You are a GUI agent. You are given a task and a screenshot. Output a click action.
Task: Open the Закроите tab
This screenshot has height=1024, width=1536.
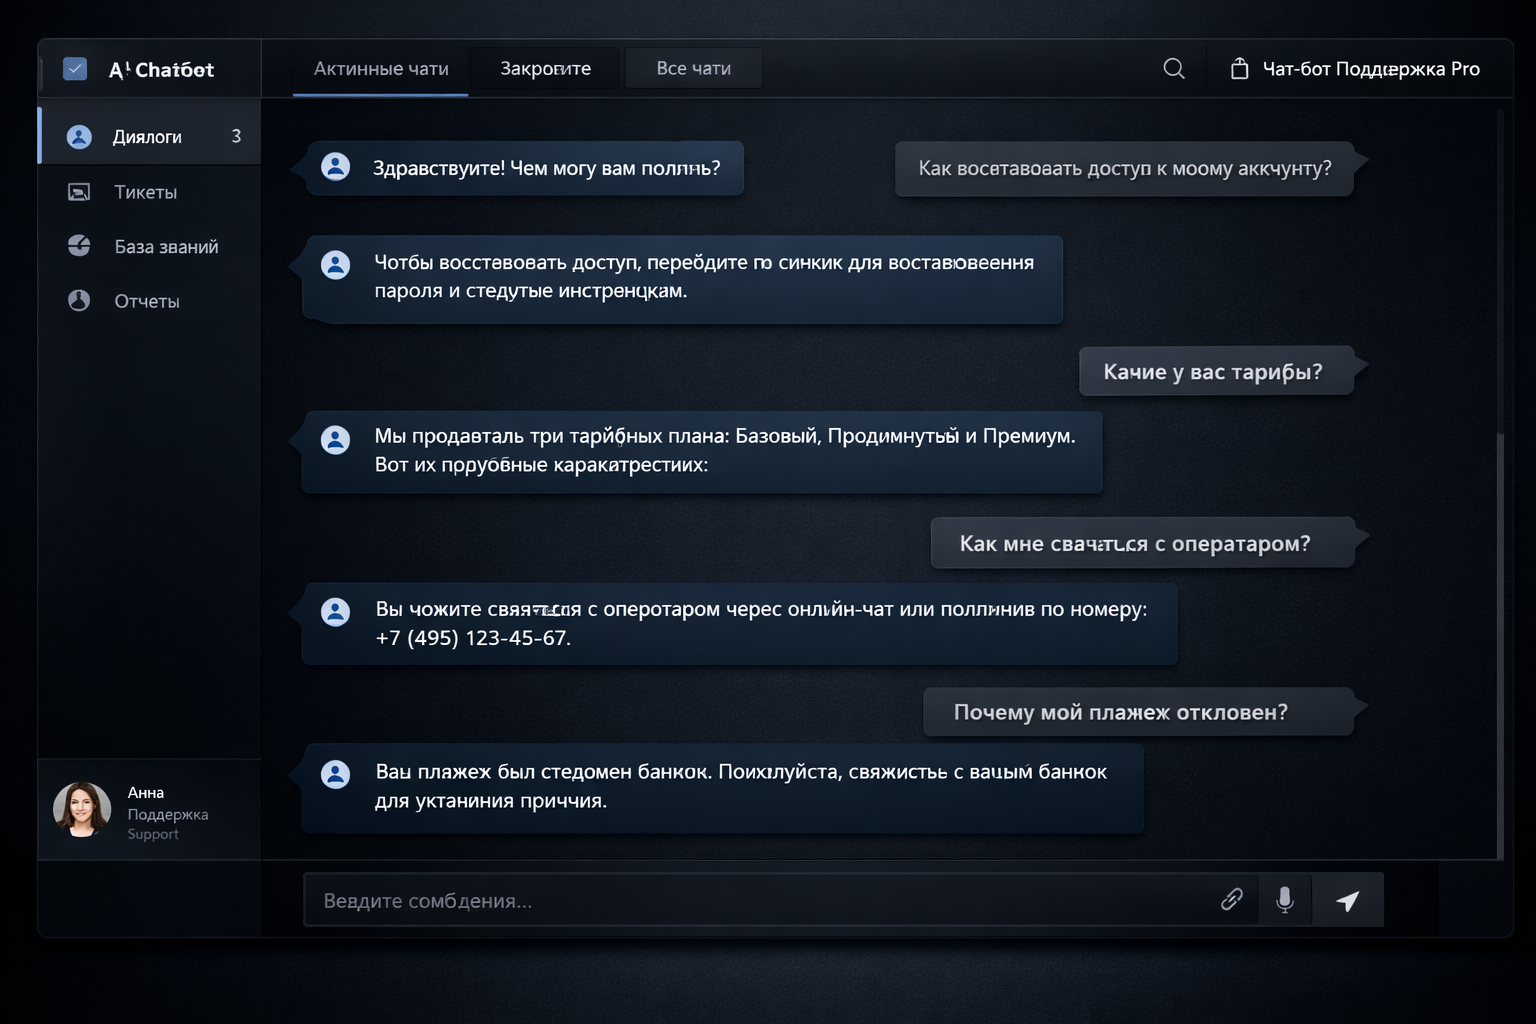545,69
